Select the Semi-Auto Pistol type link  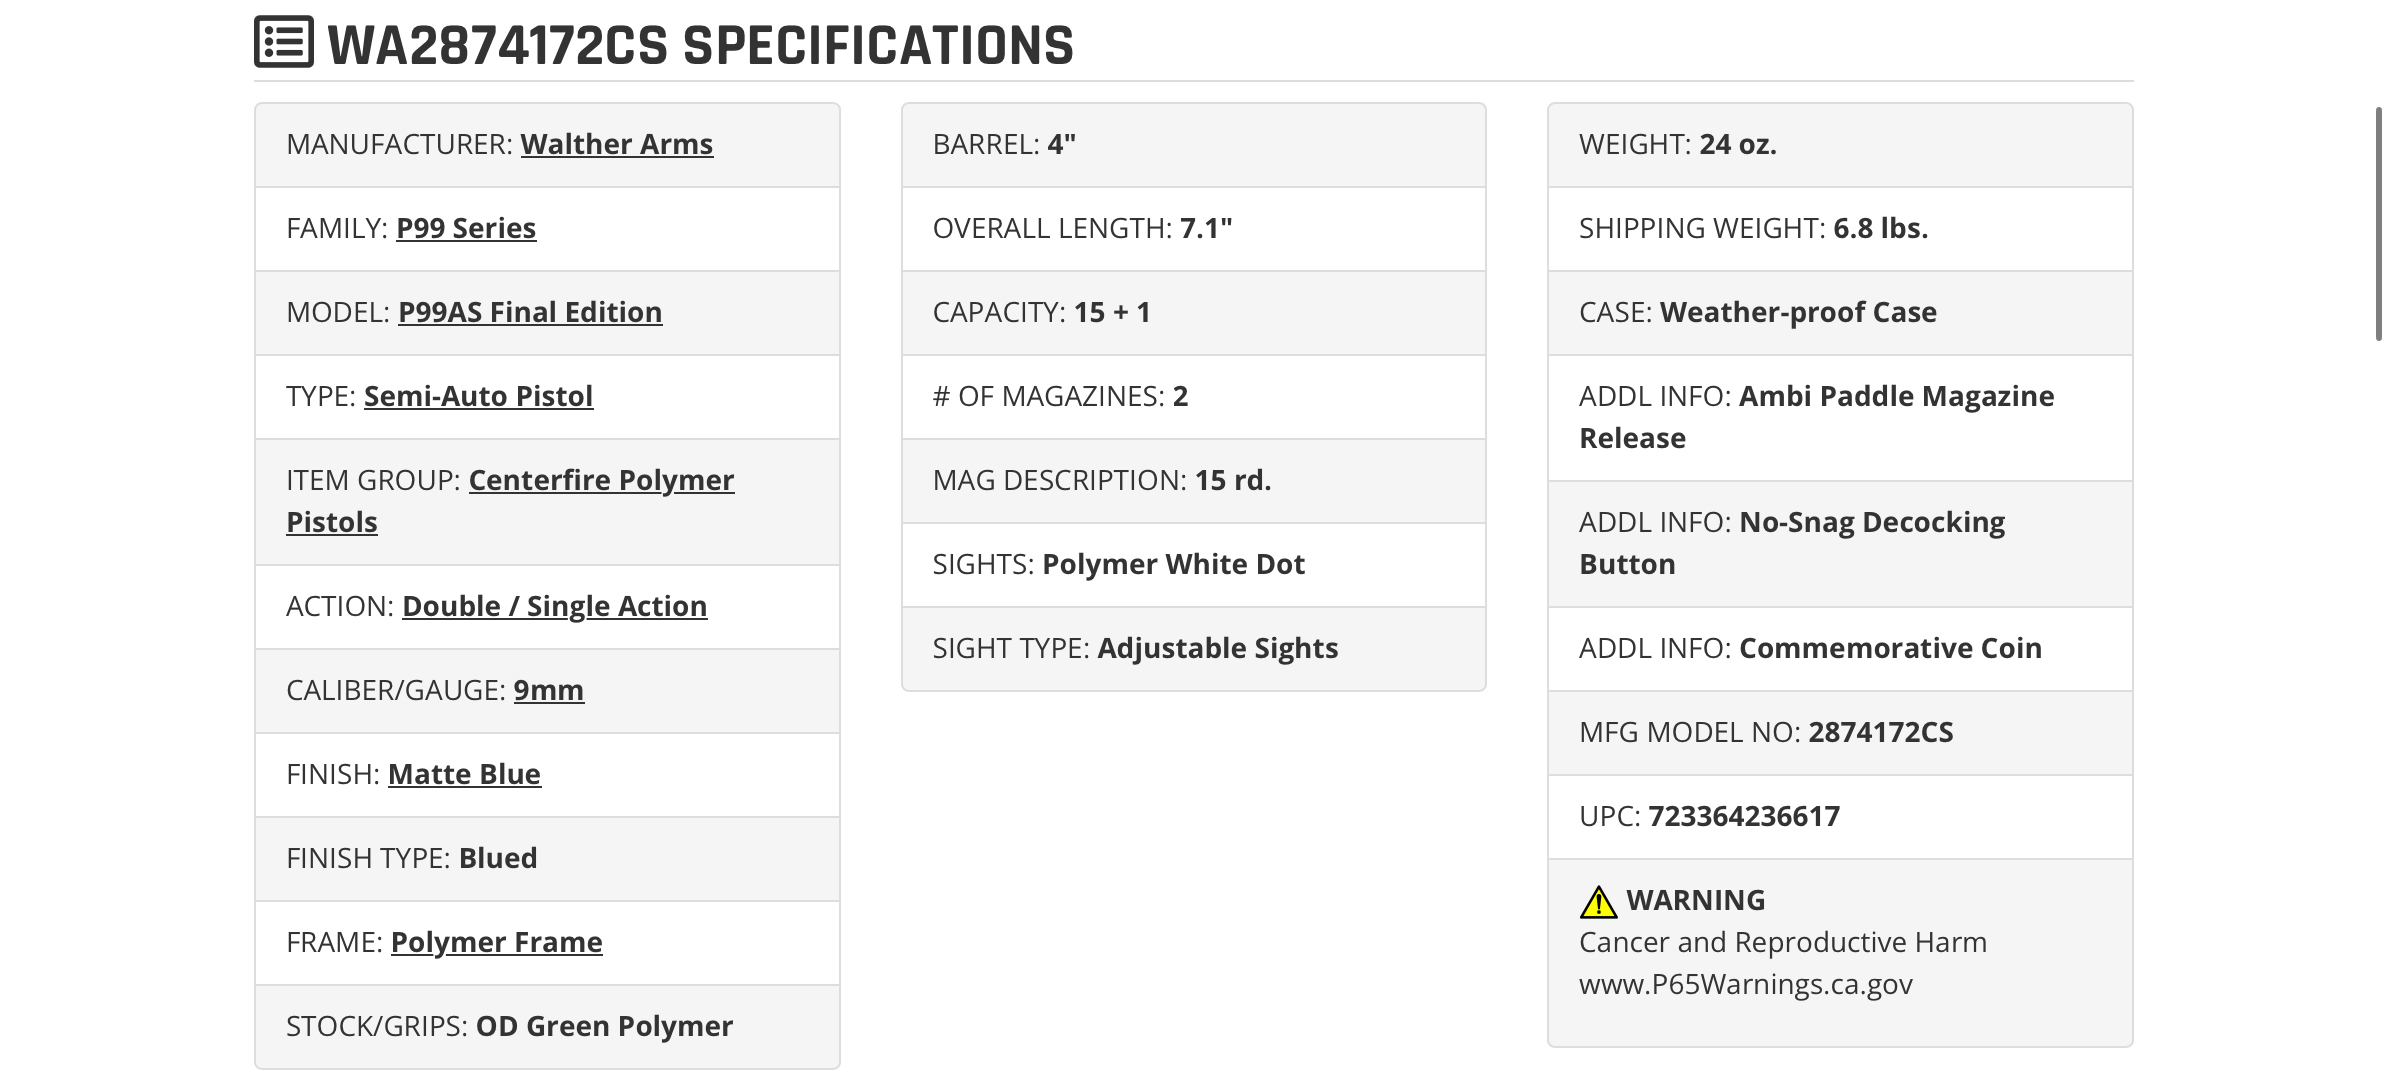tap(478, 396)
